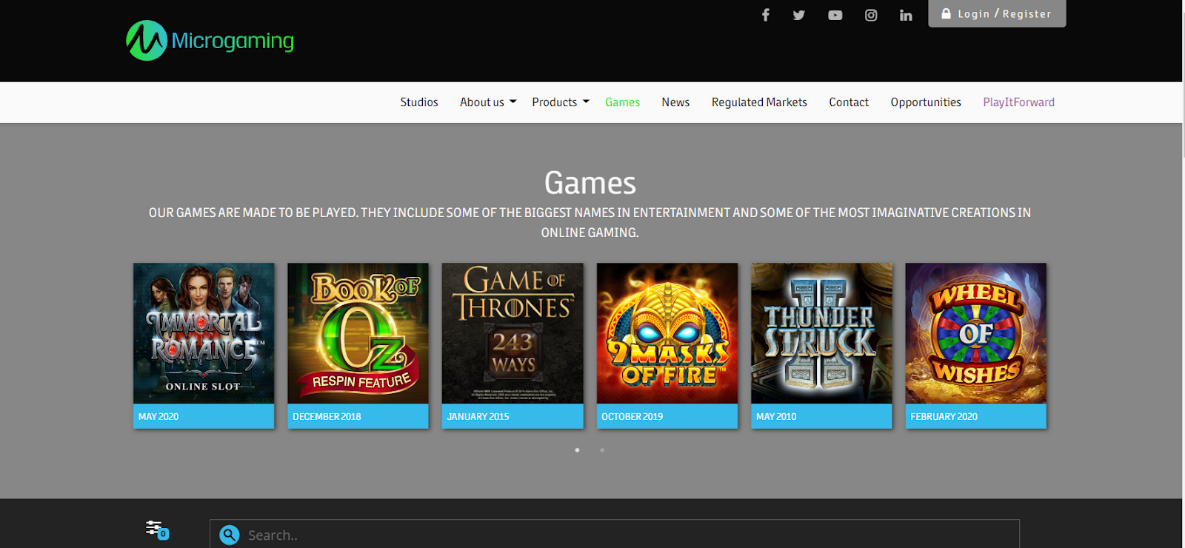This screenshot has width=1185, height=548.
Task: Expand the Products dropdown
Action: (x=560, y=102)
